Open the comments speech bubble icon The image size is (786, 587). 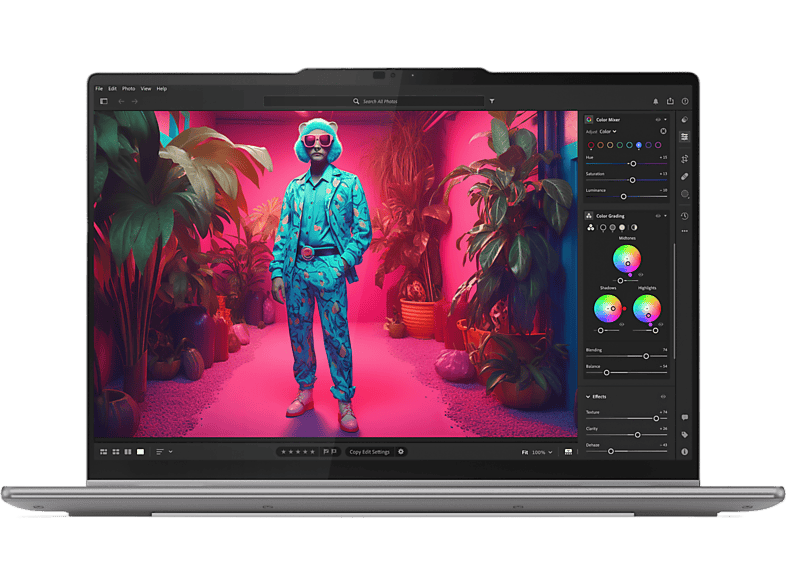[685, 417]
